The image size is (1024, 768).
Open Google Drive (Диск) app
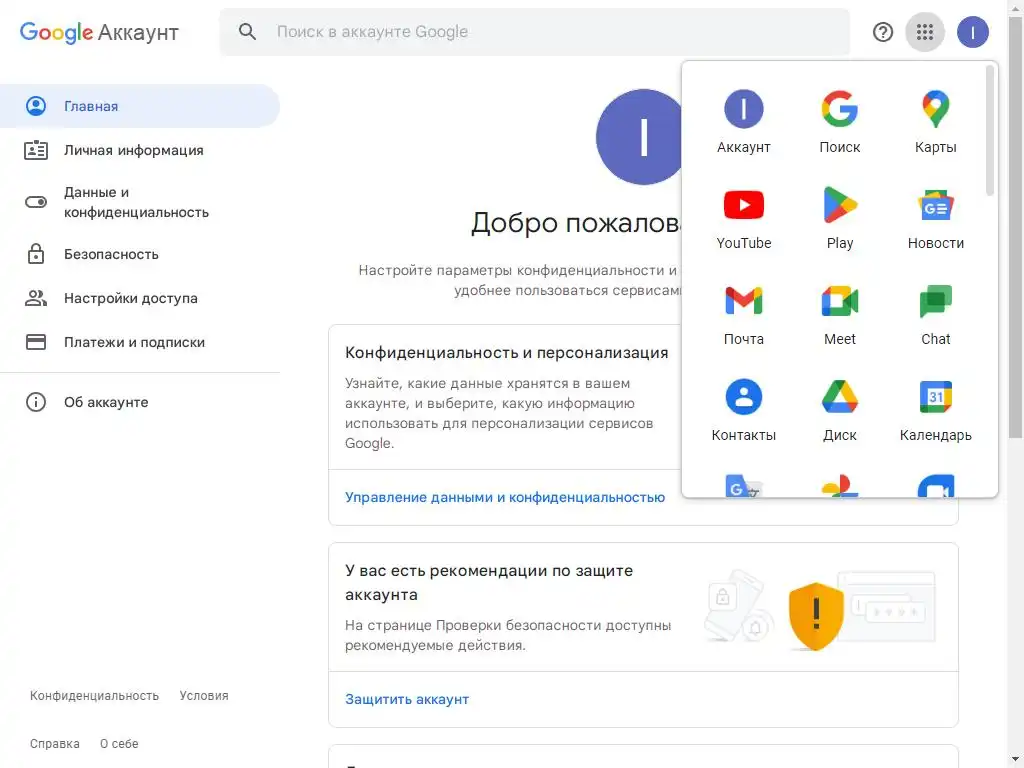839,409
